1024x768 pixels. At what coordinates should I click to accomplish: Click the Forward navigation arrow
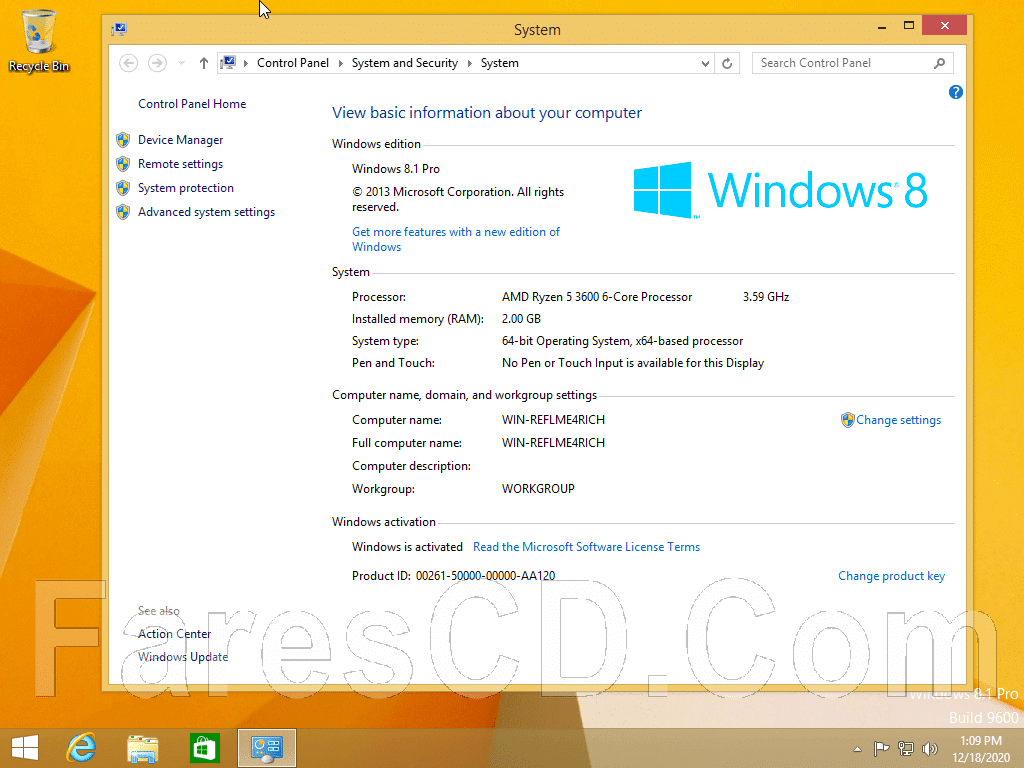coord(157,63)
